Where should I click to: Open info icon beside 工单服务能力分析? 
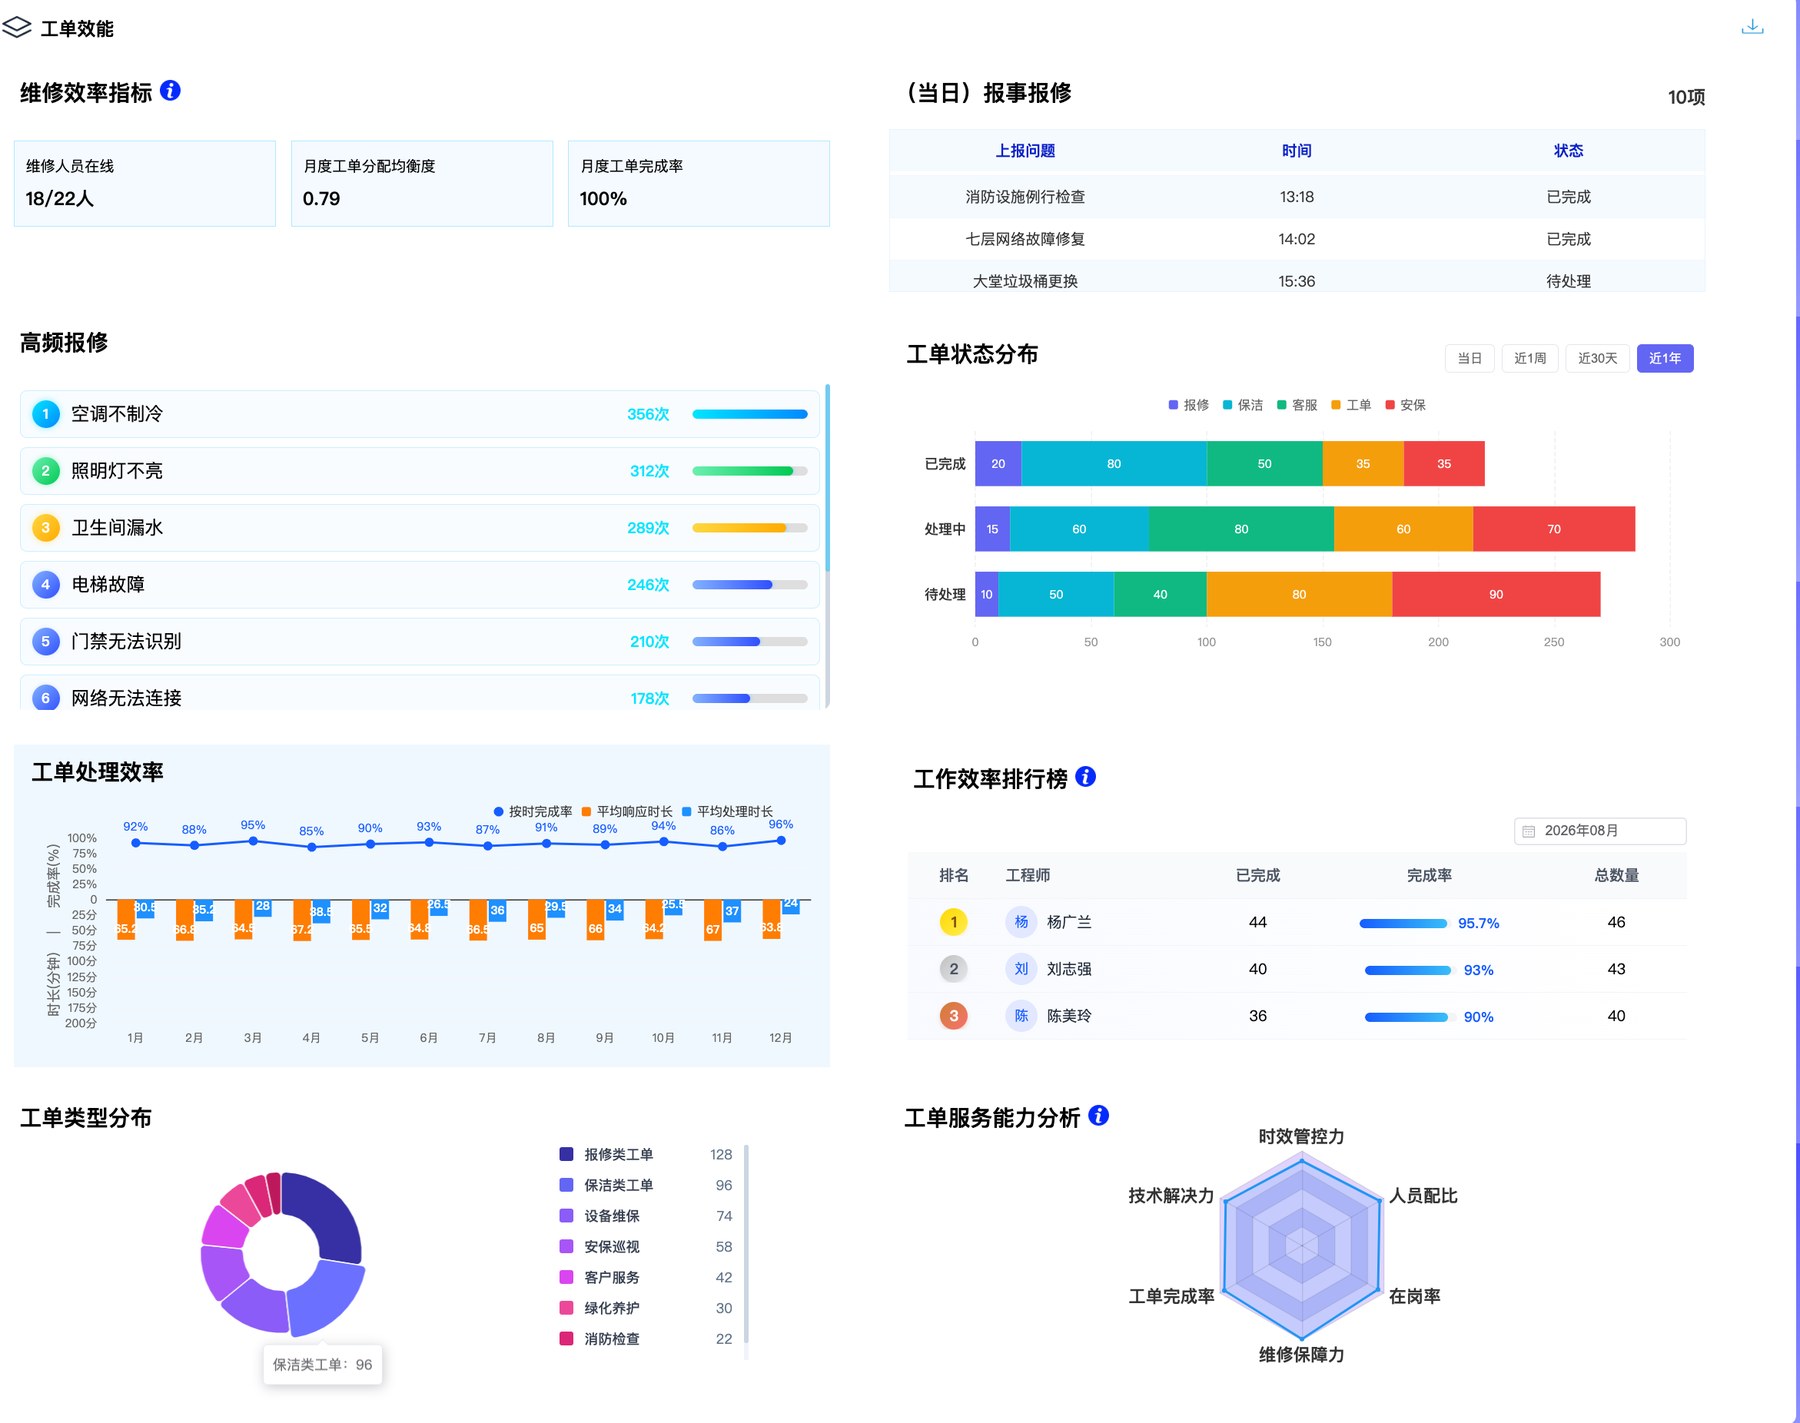1099,1116
